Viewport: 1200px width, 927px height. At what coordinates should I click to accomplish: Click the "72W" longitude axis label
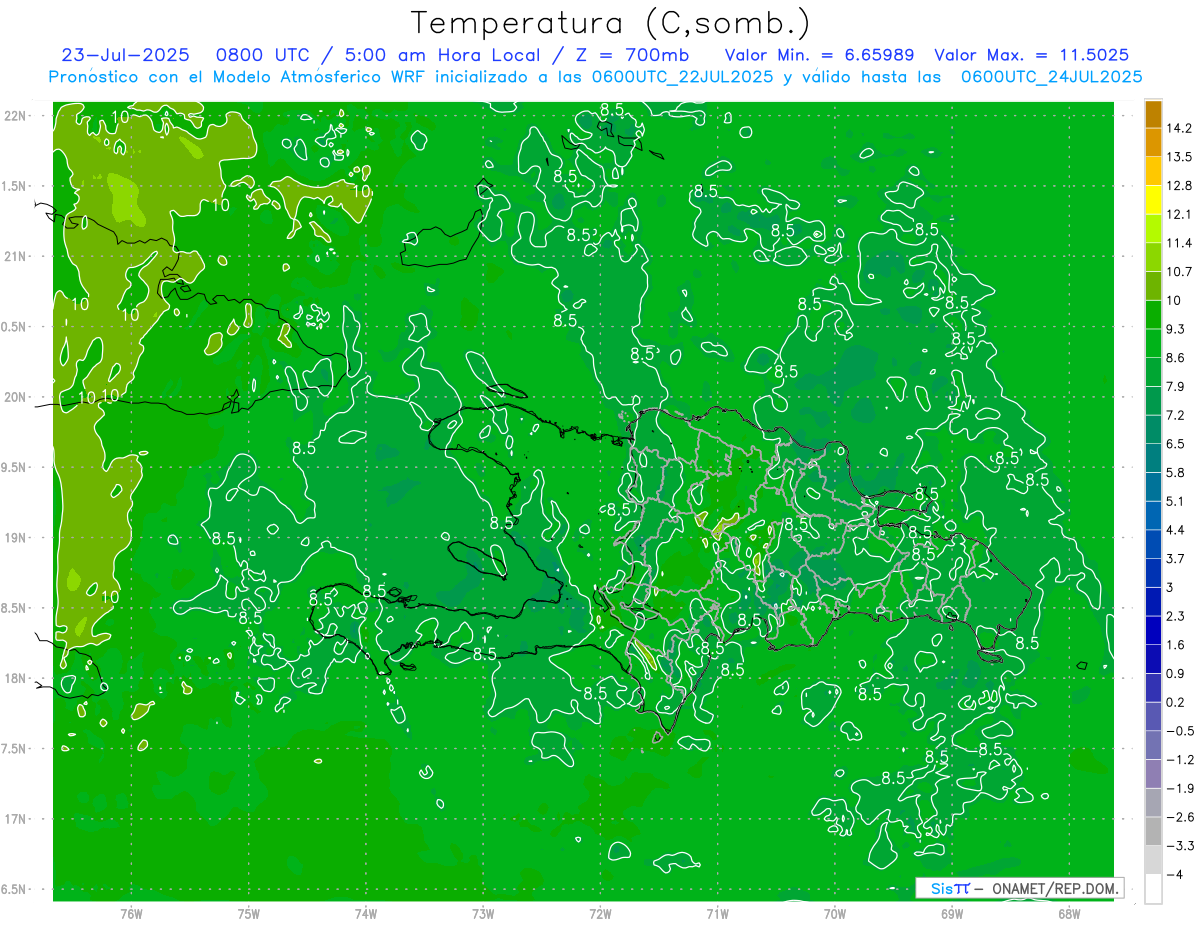pos(600,914)
